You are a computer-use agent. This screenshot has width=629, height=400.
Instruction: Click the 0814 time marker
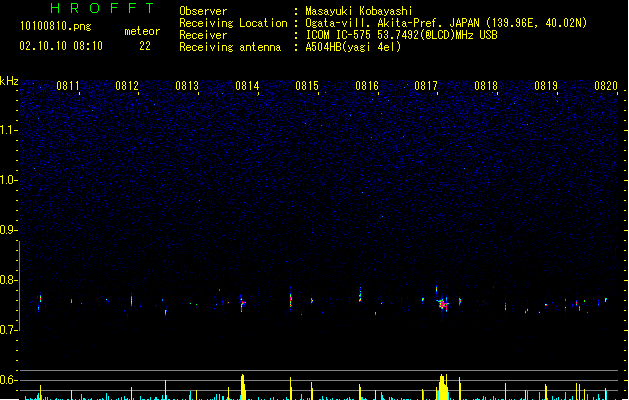point(247,86)
